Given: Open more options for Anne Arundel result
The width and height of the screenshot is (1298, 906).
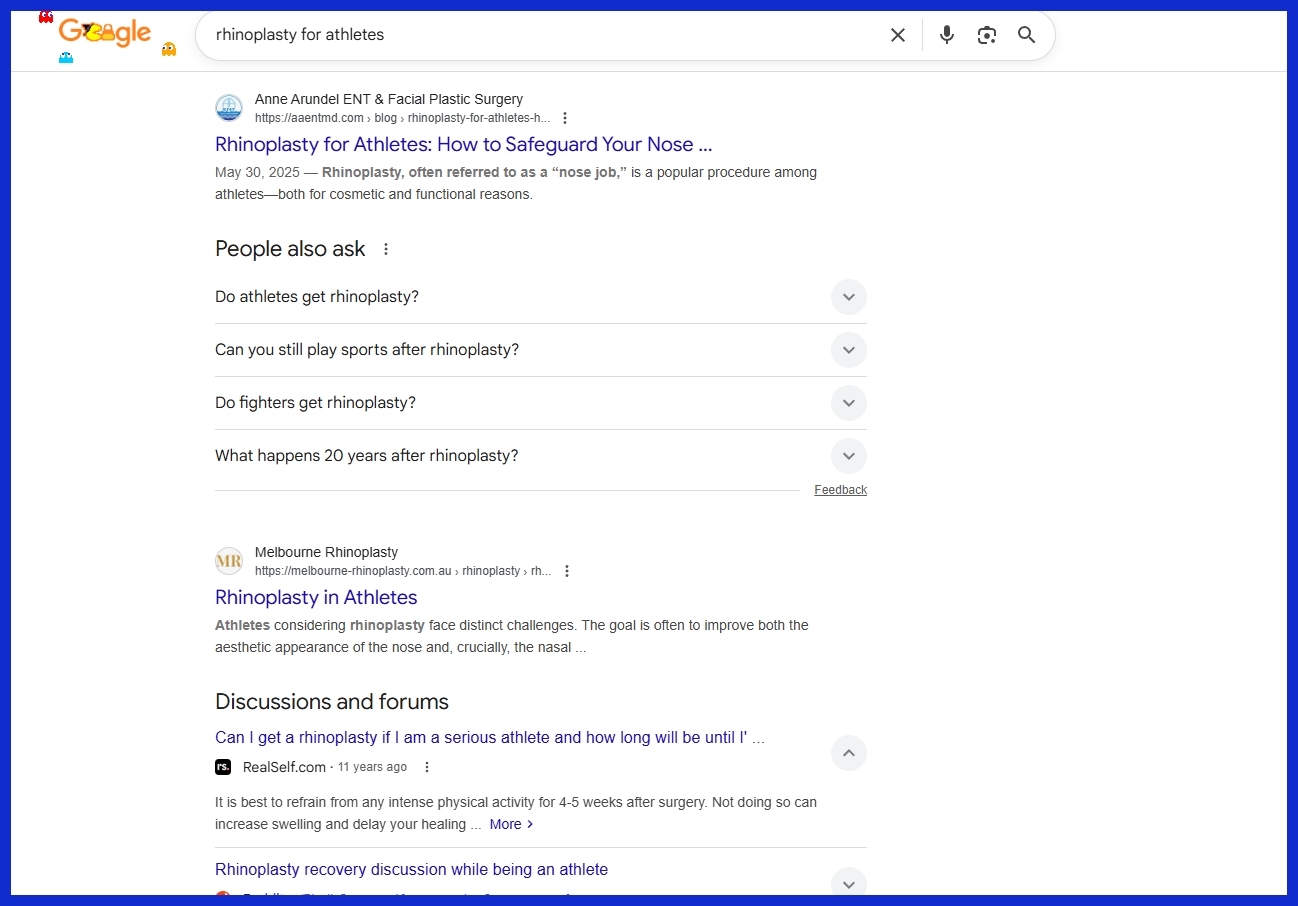Looking at the screenshot, I should coord(565,118).
